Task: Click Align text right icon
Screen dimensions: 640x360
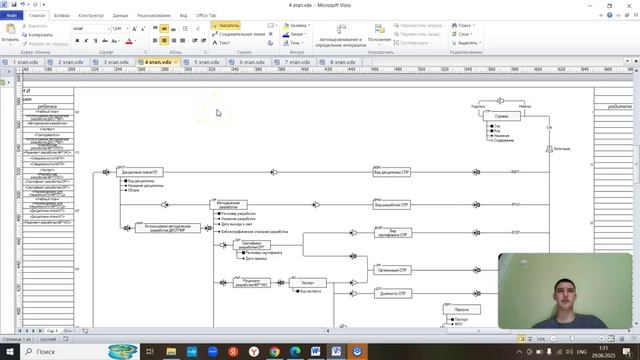Action: (173, 41)
